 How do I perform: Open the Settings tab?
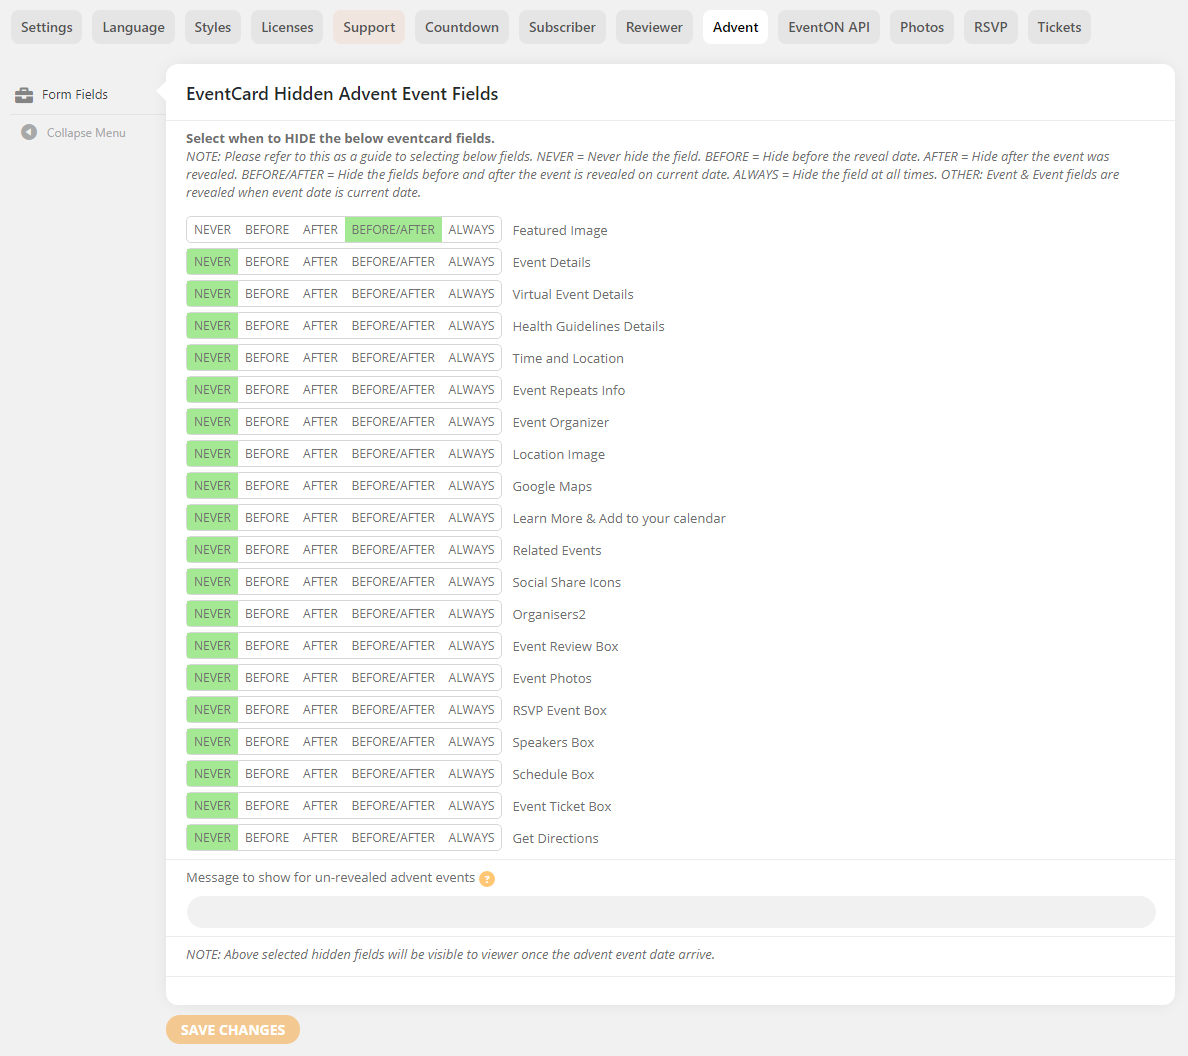[47, 27]
